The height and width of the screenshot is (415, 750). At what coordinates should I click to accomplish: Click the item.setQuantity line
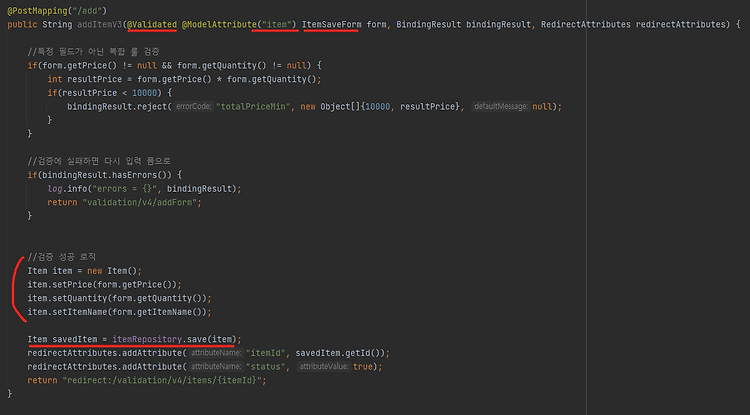pos(119,298)
